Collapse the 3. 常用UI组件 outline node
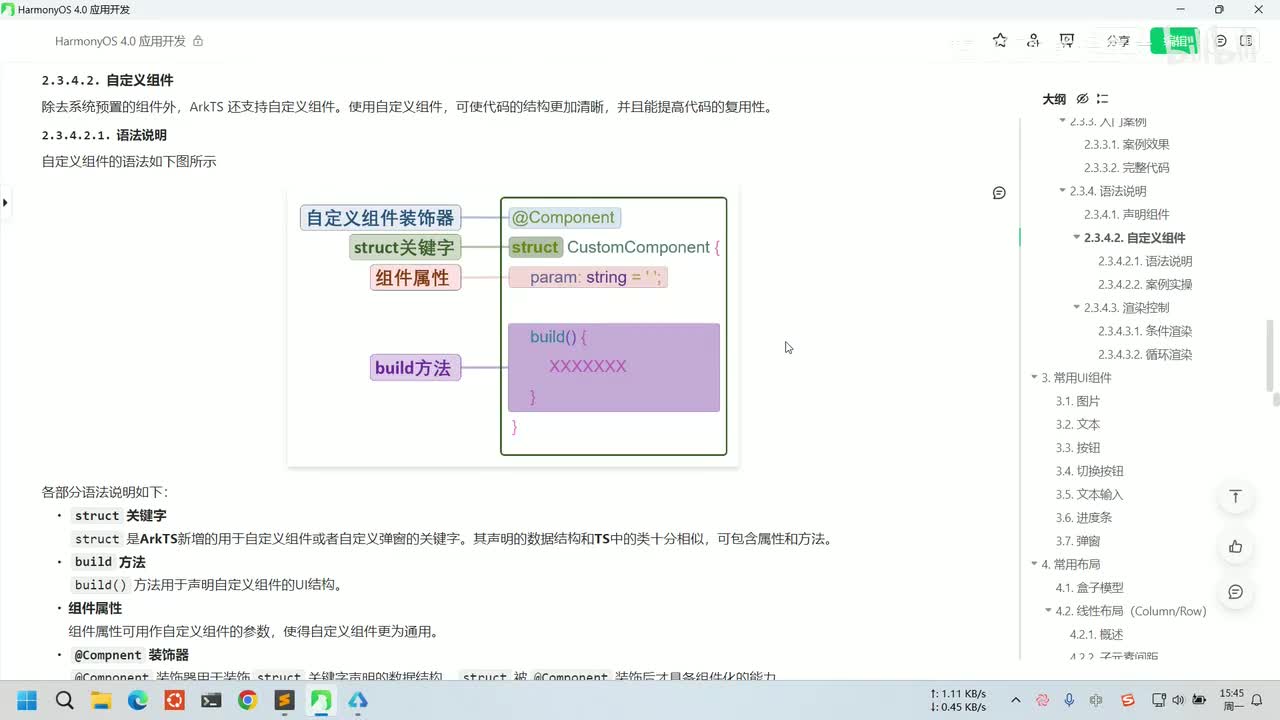 [1034, 378]
